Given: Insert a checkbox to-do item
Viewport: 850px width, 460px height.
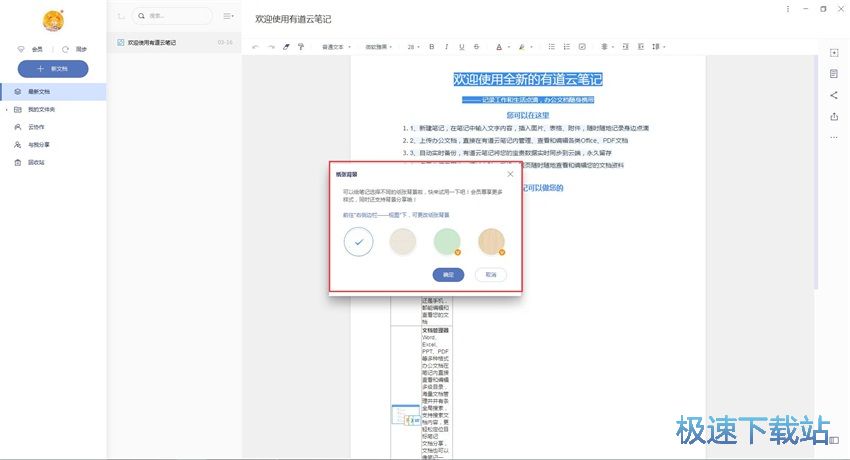Looking at the screenshot, I should click(582, 47).
